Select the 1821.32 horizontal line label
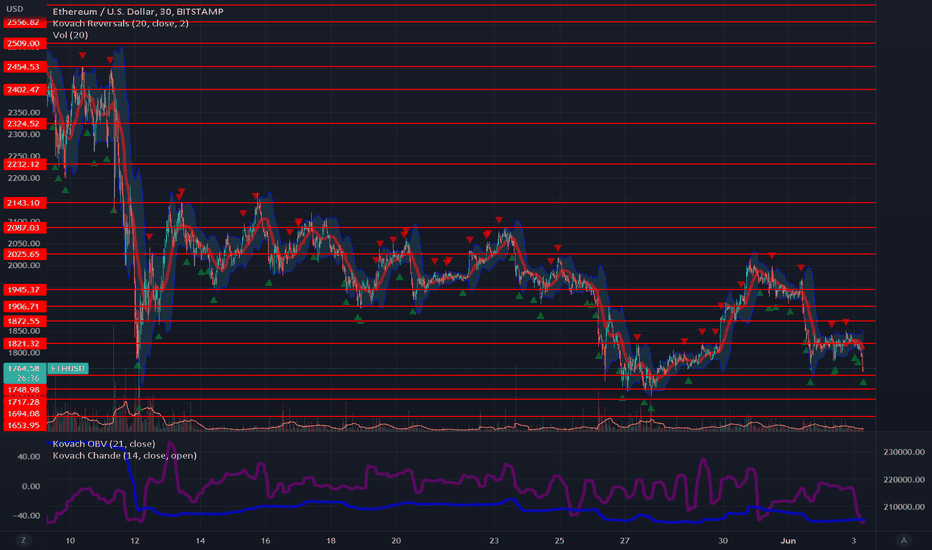The image size is (932, 550). (24, 344)
